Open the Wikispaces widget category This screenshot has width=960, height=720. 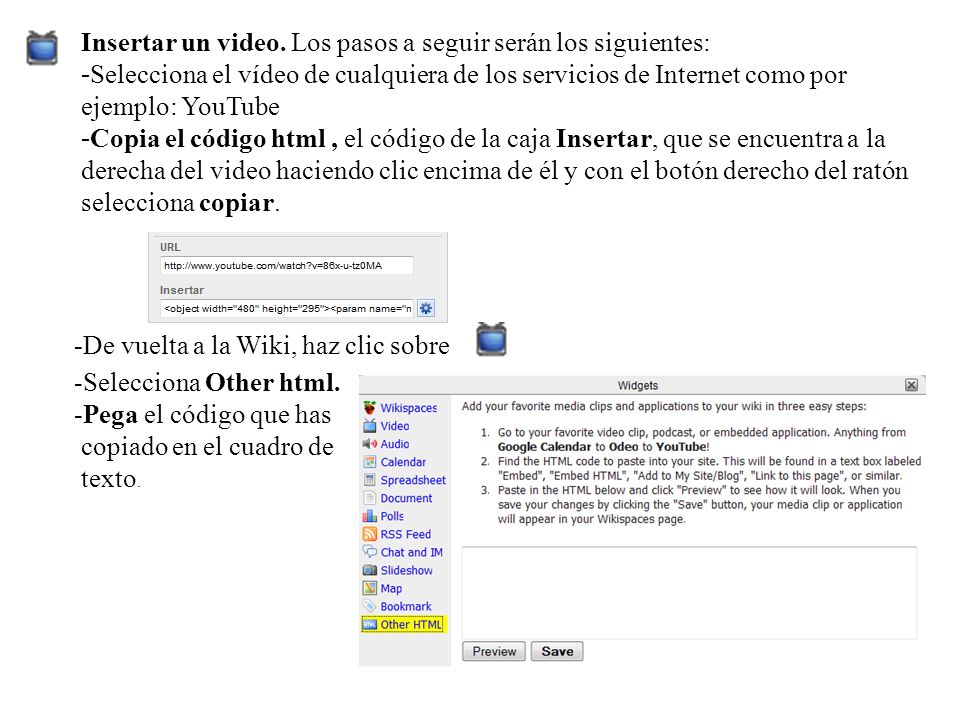point(408,408)
